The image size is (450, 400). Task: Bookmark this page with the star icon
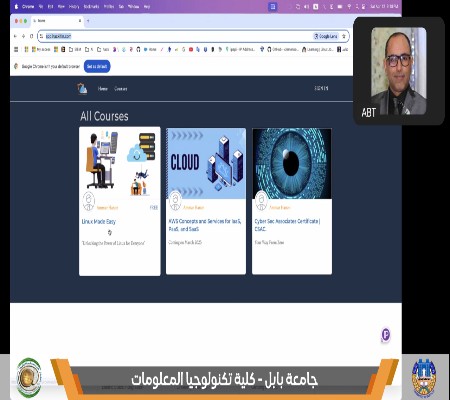pyautogui.click(x=344, y=36)
